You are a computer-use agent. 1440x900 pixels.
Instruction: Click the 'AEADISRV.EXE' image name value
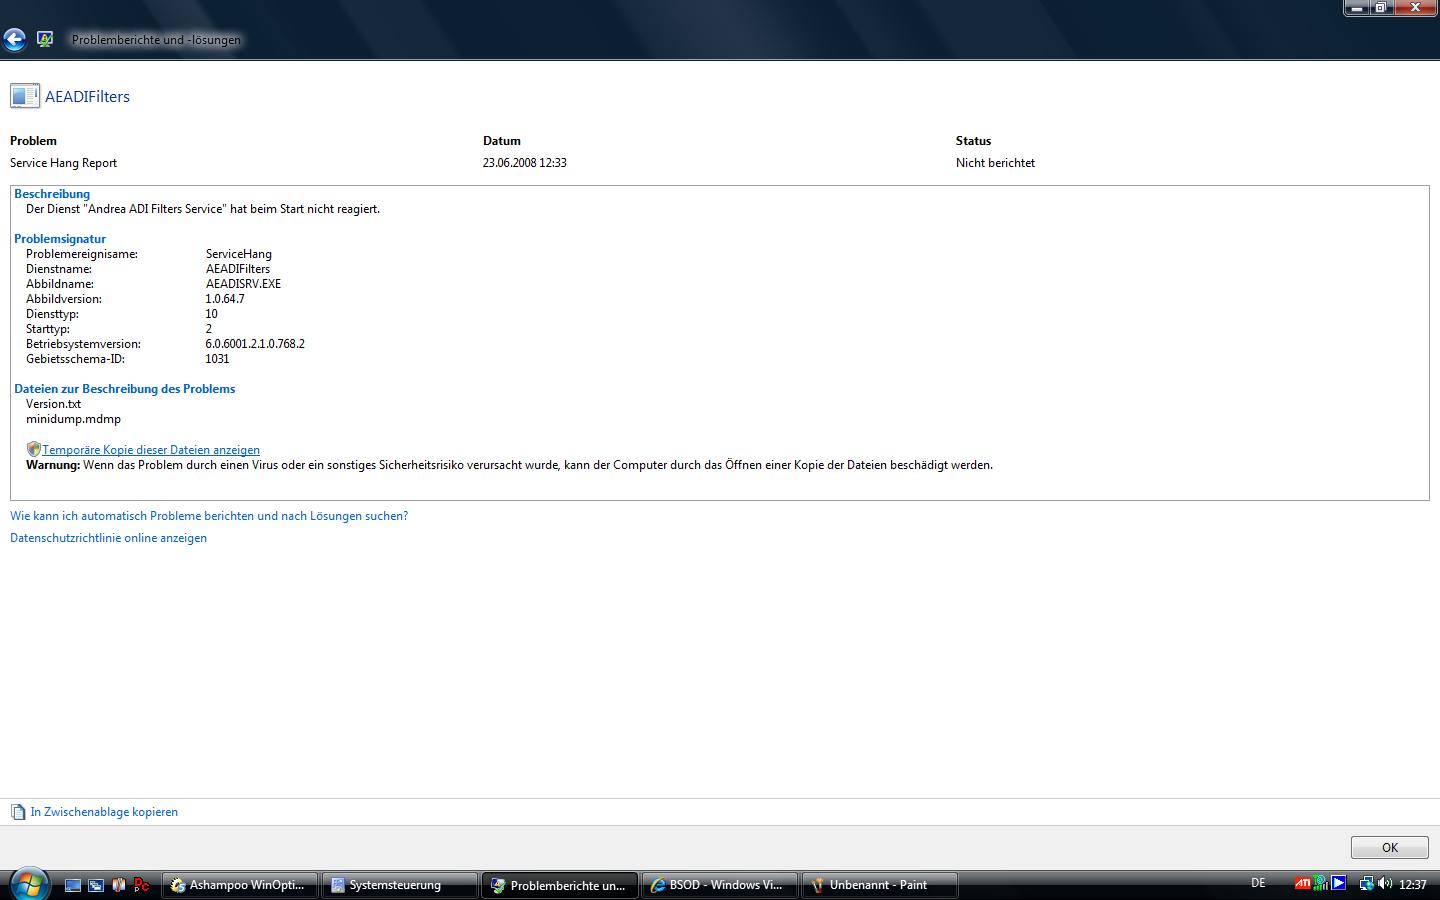(243, 284)
